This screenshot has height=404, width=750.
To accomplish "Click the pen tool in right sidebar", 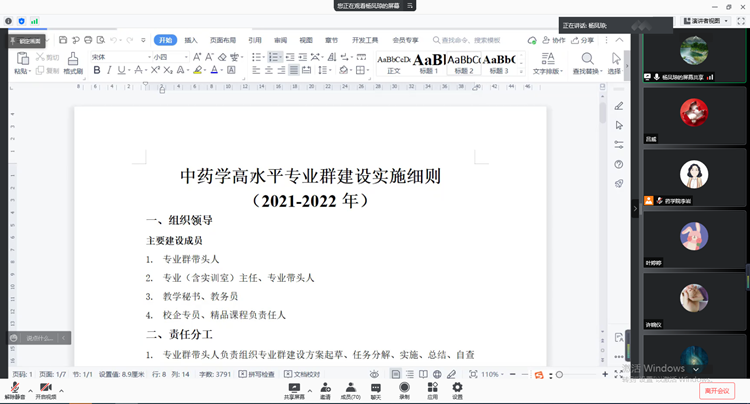I will [619, 106].
